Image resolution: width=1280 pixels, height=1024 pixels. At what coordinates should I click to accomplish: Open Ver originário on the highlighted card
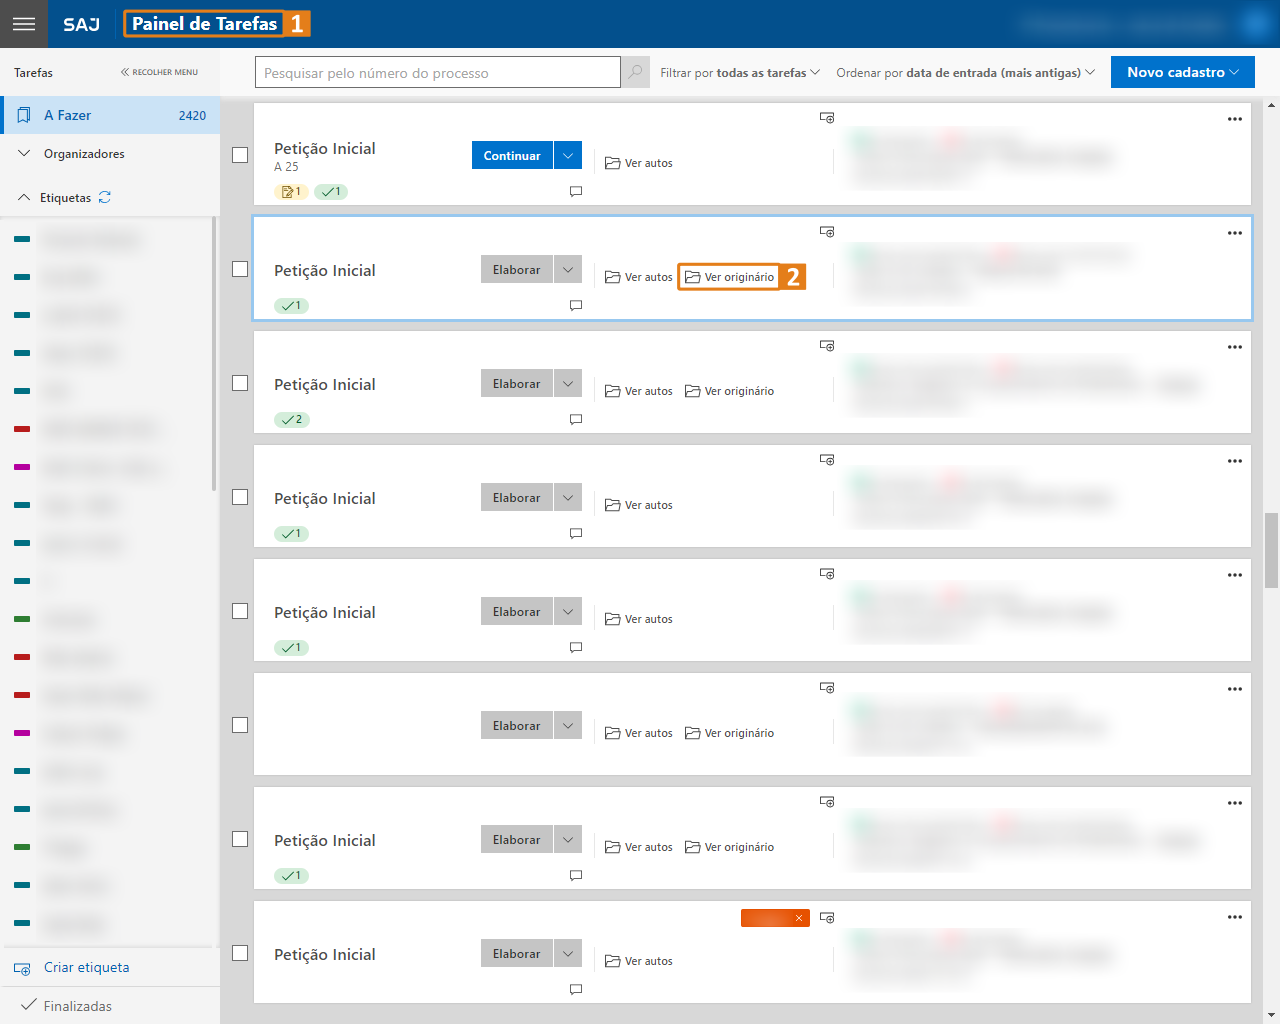tap(729, 277)
